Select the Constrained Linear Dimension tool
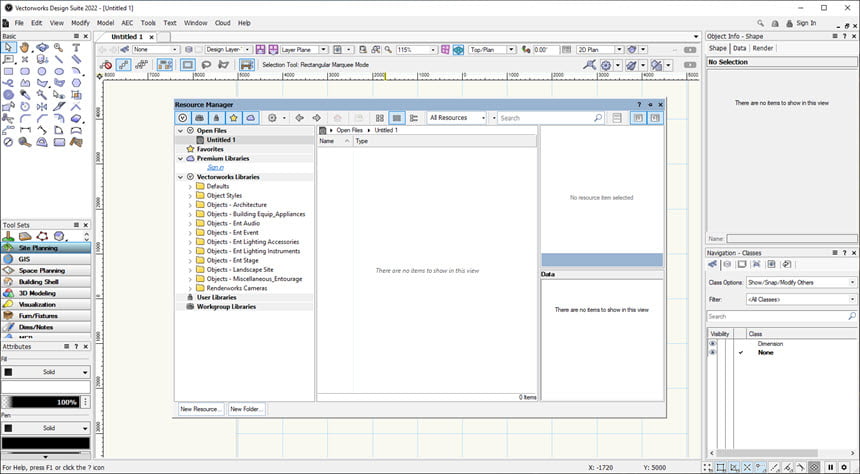This screenshot has height=474, width=860. pos(25,130)
